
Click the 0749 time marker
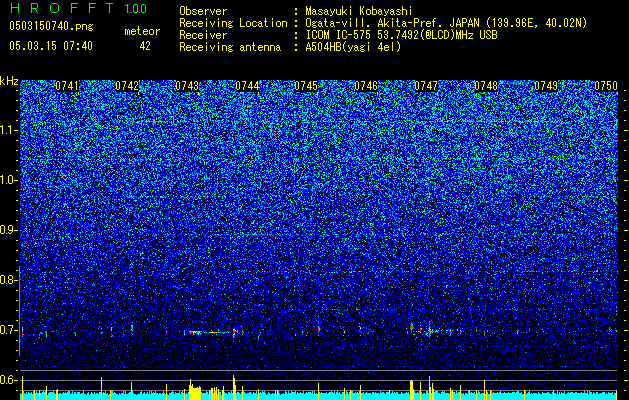[x=546, y=86]
